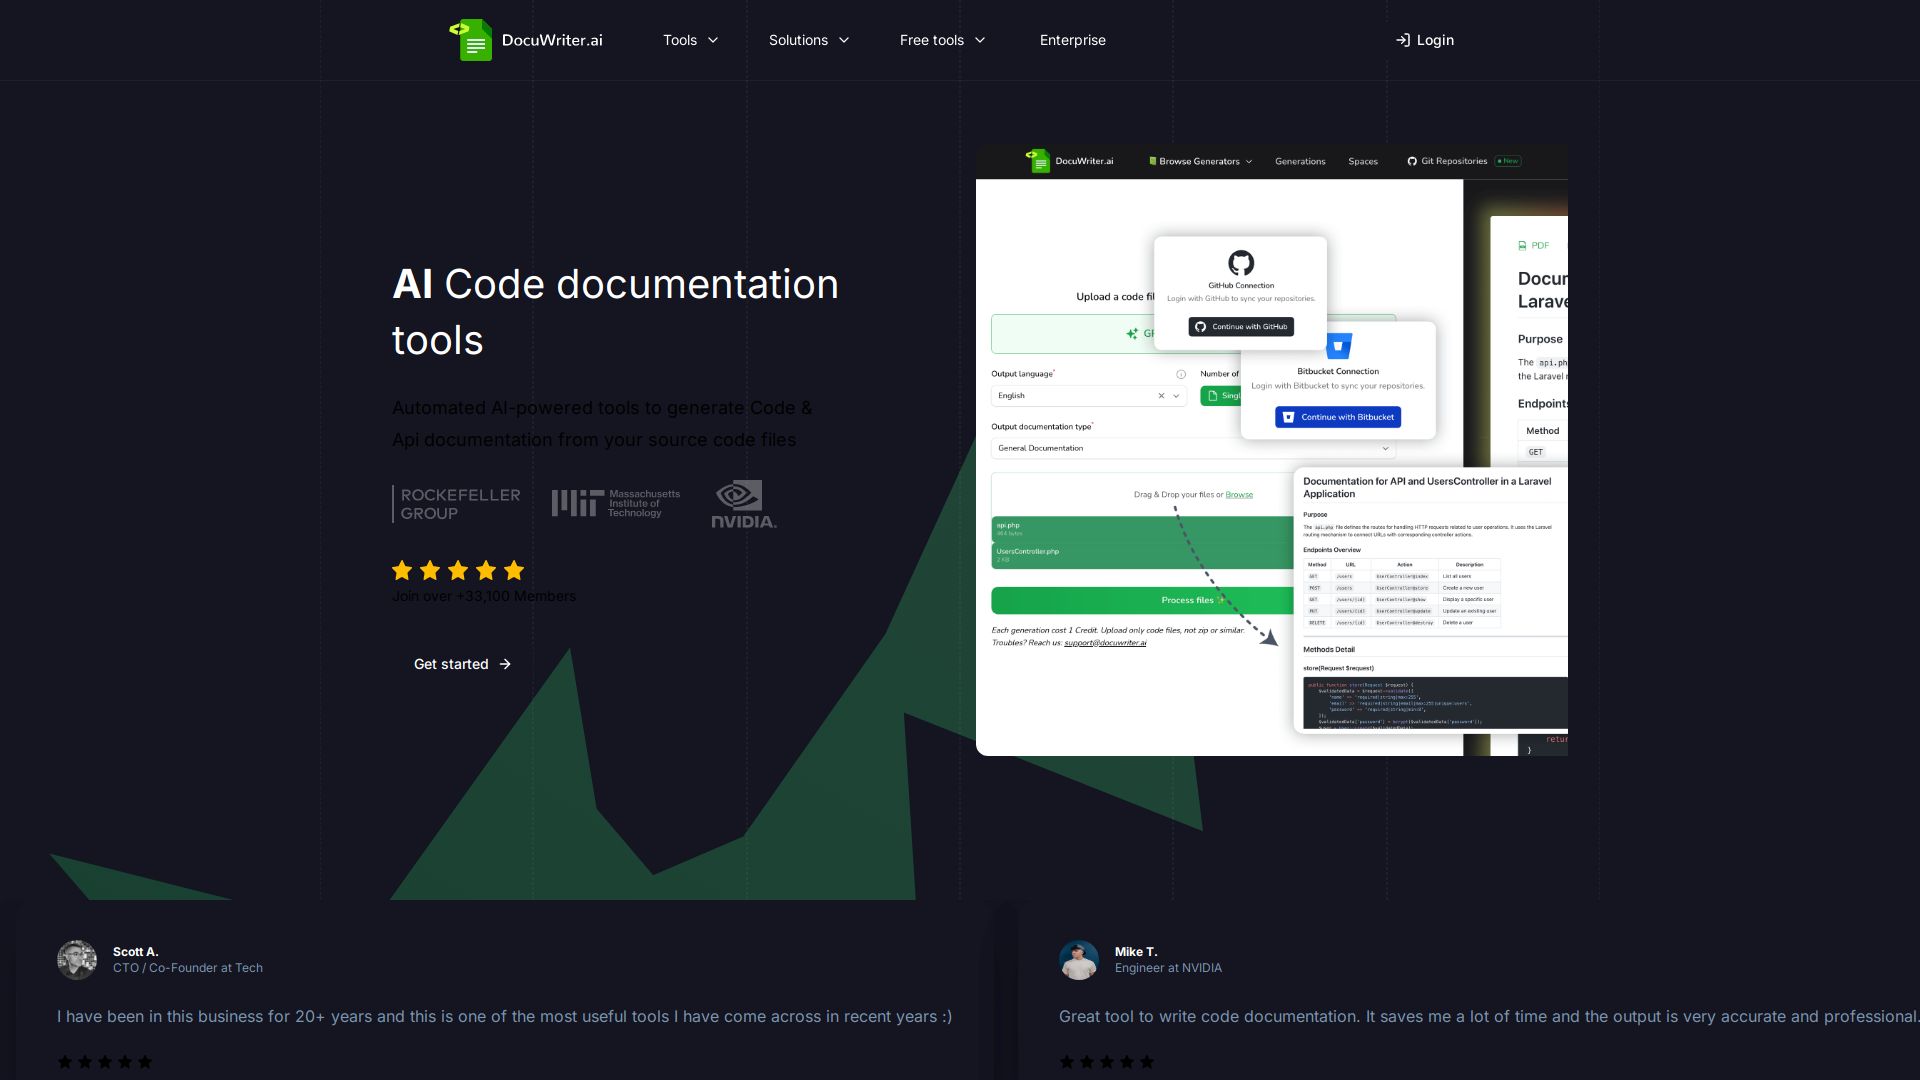Click the MIT logo
Image resolution: width=1920 pixels, height=1080 pixels.
(x=615, y=503)
